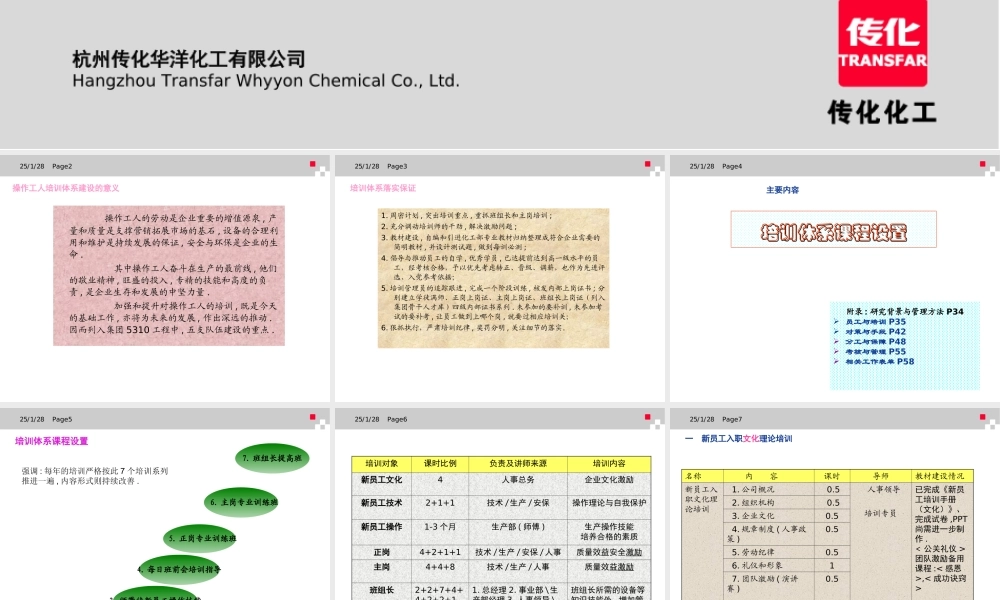Open the Page2 slide thumbnail

pos(165,278)
